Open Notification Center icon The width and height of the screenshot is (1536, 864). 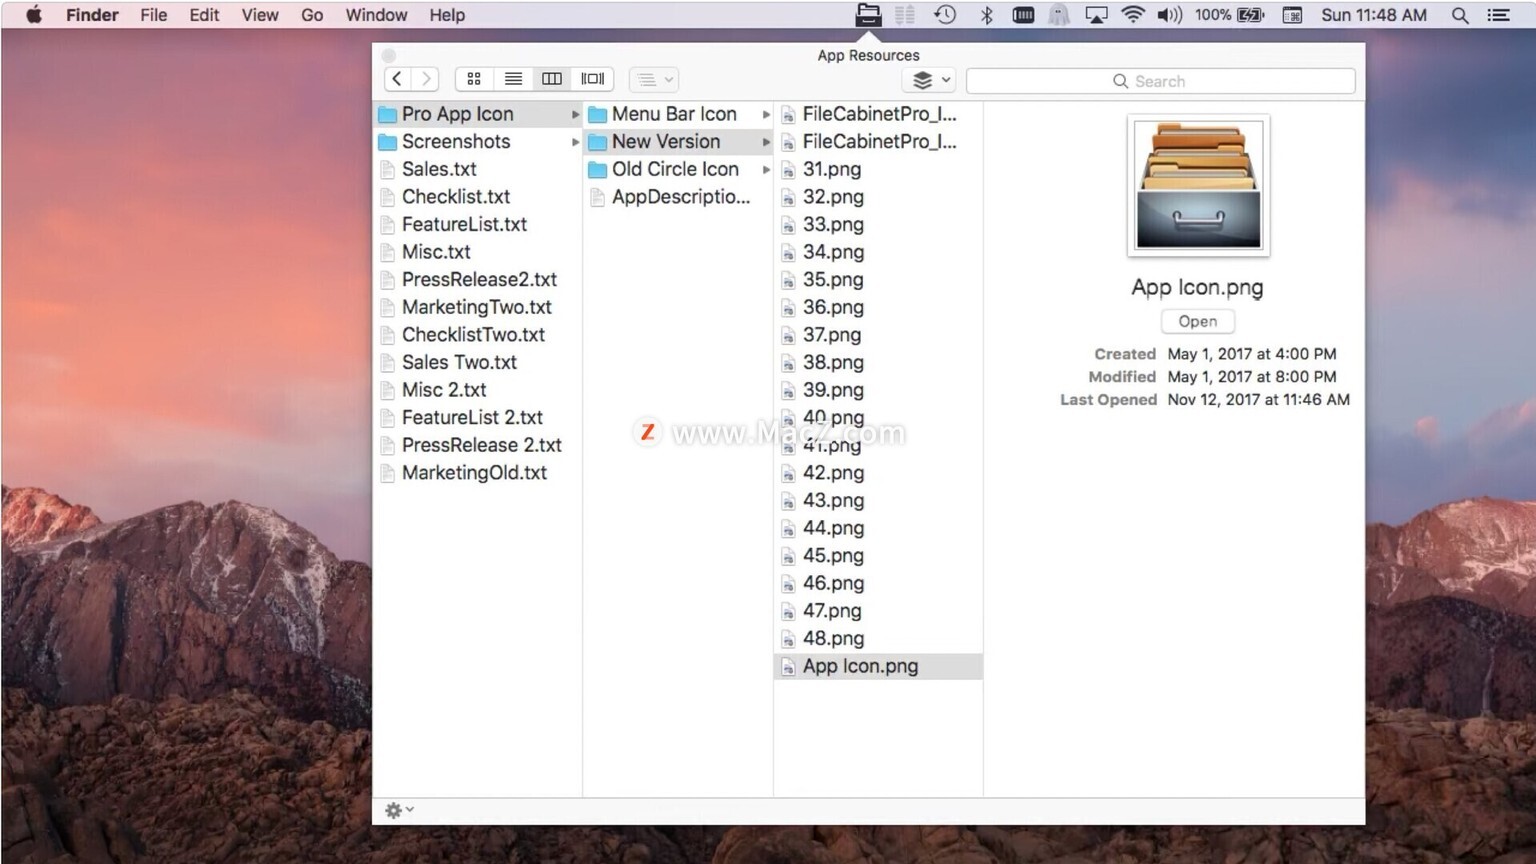[1498, 15]
